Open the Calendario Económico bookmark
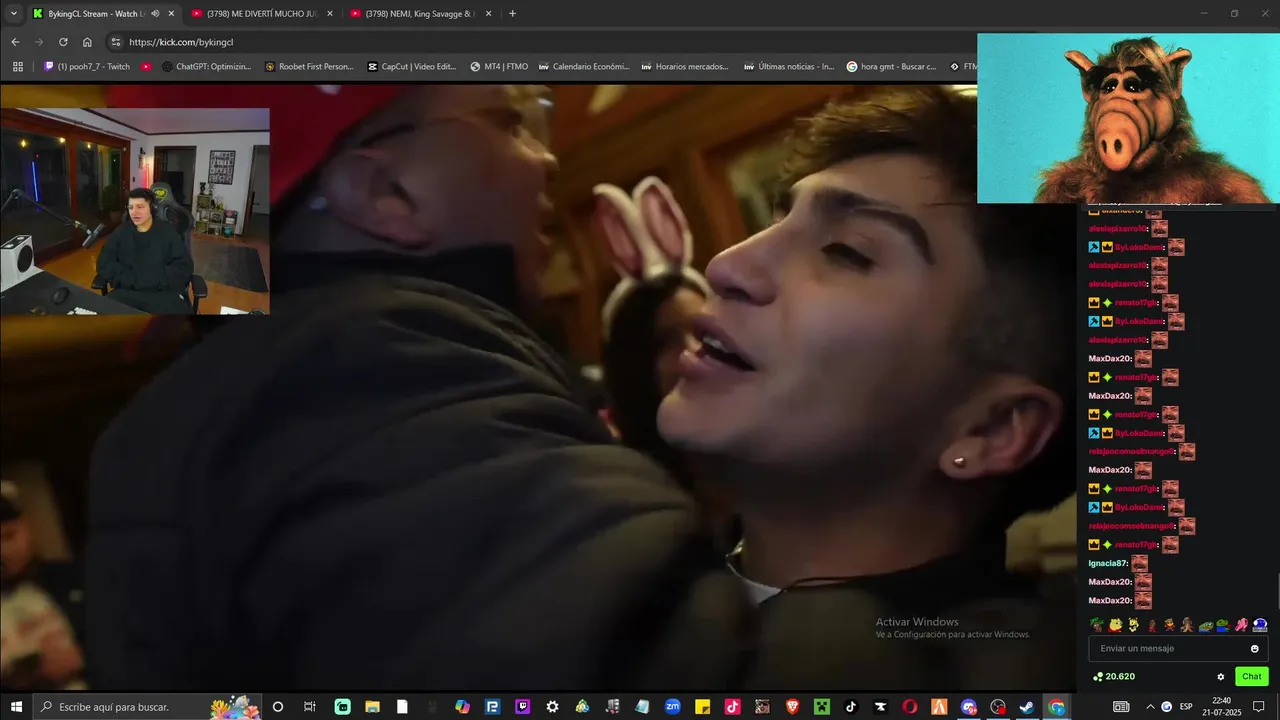Screen dimensions: 1280x720 point(583,67)
